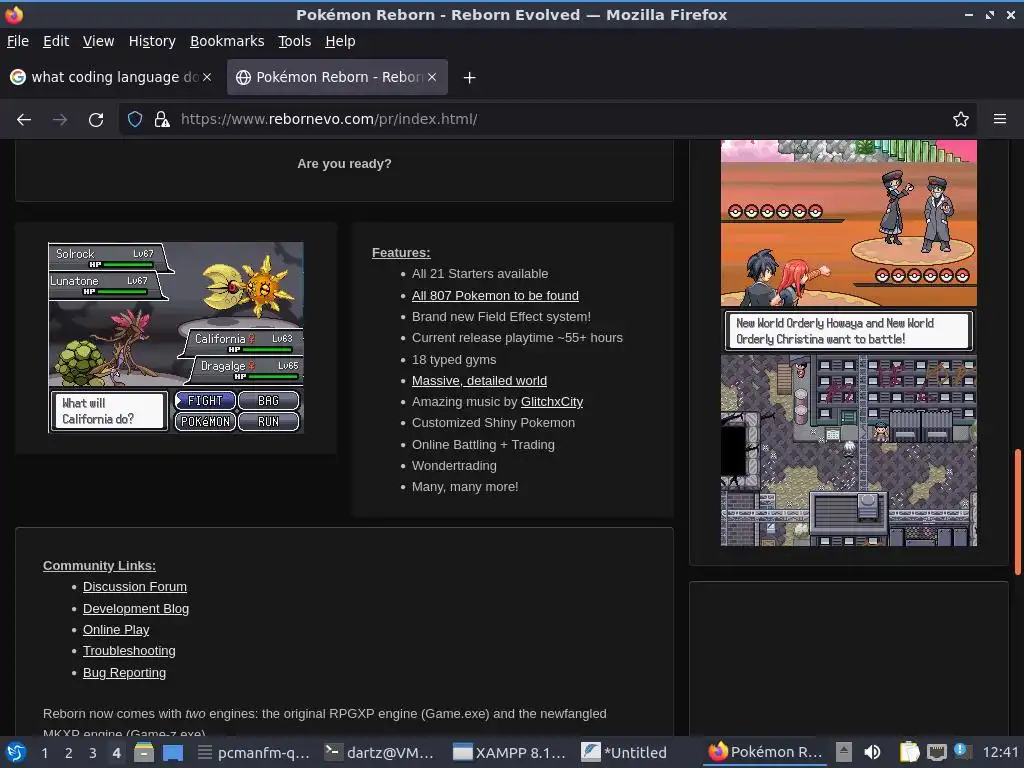Open the Tools menu

click(295, 41)
